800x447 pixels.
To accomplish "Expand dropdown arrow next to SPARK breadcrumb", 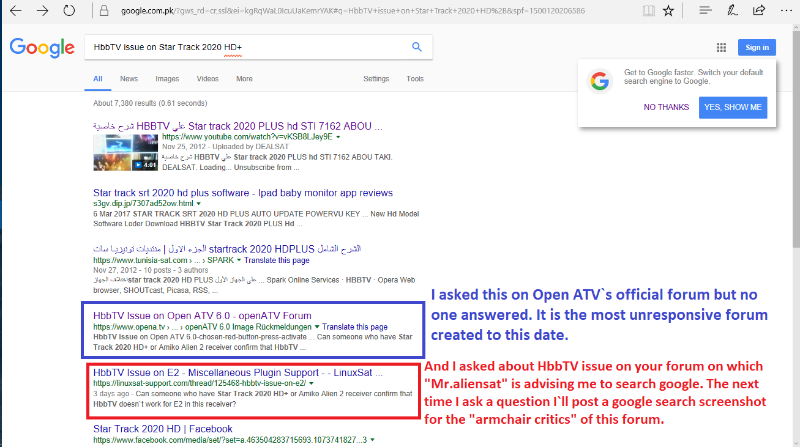I will pyautogui.click(x=239, y=260).
